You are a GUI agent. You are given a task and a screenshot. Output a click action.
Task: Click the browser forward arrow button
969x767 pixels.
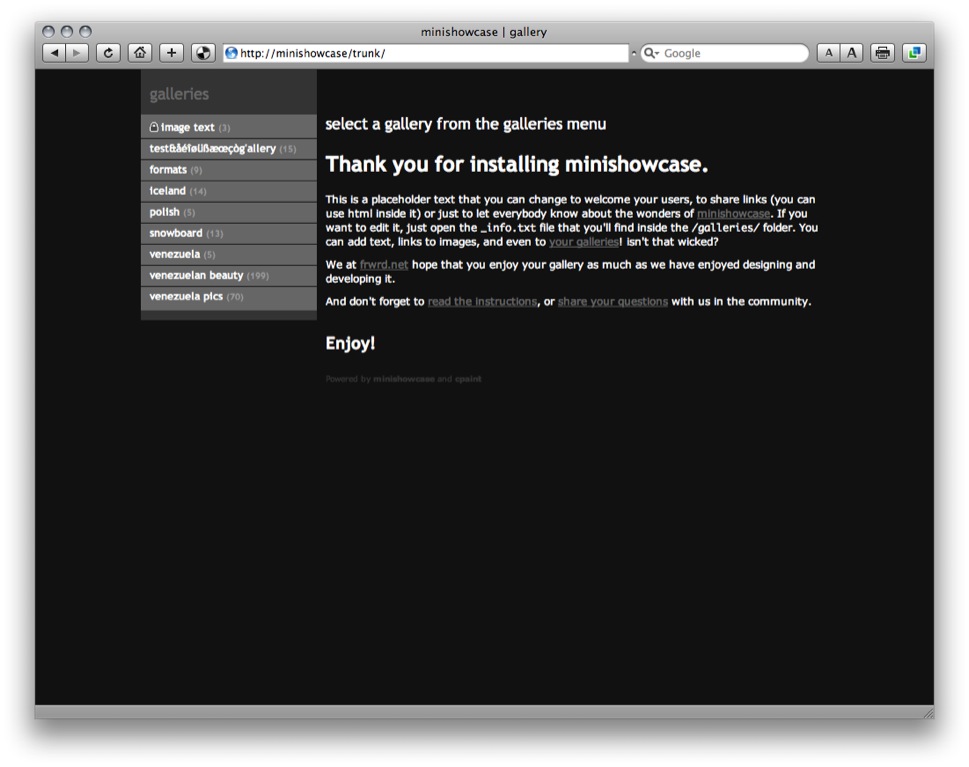click(77, 53)
